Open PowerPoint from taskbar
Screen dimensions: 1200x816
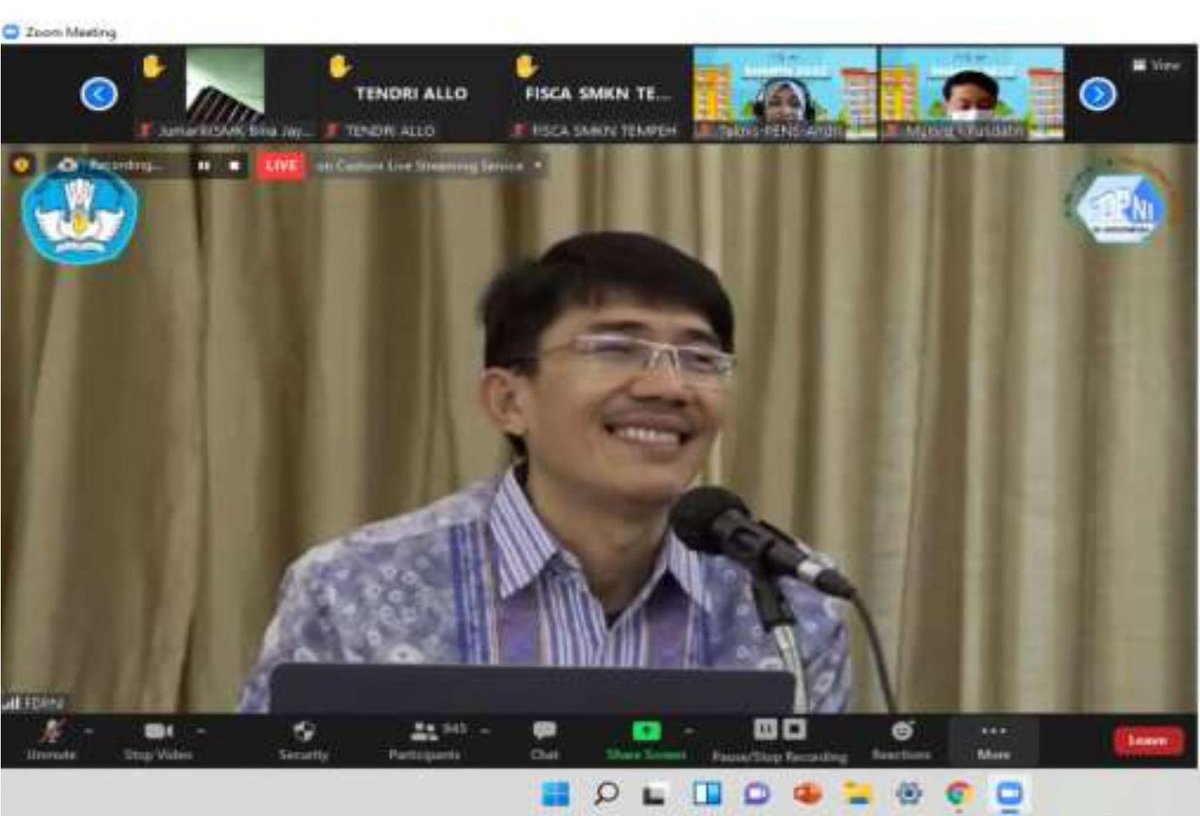click(808, 794)
